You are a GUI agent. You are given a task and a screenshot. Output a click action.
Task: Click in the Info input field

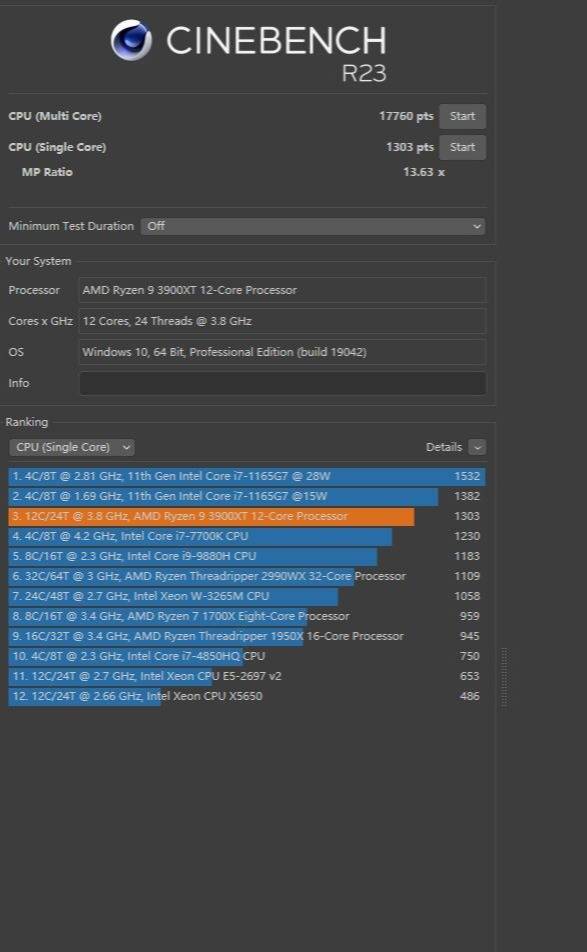[x=282, y=383]
